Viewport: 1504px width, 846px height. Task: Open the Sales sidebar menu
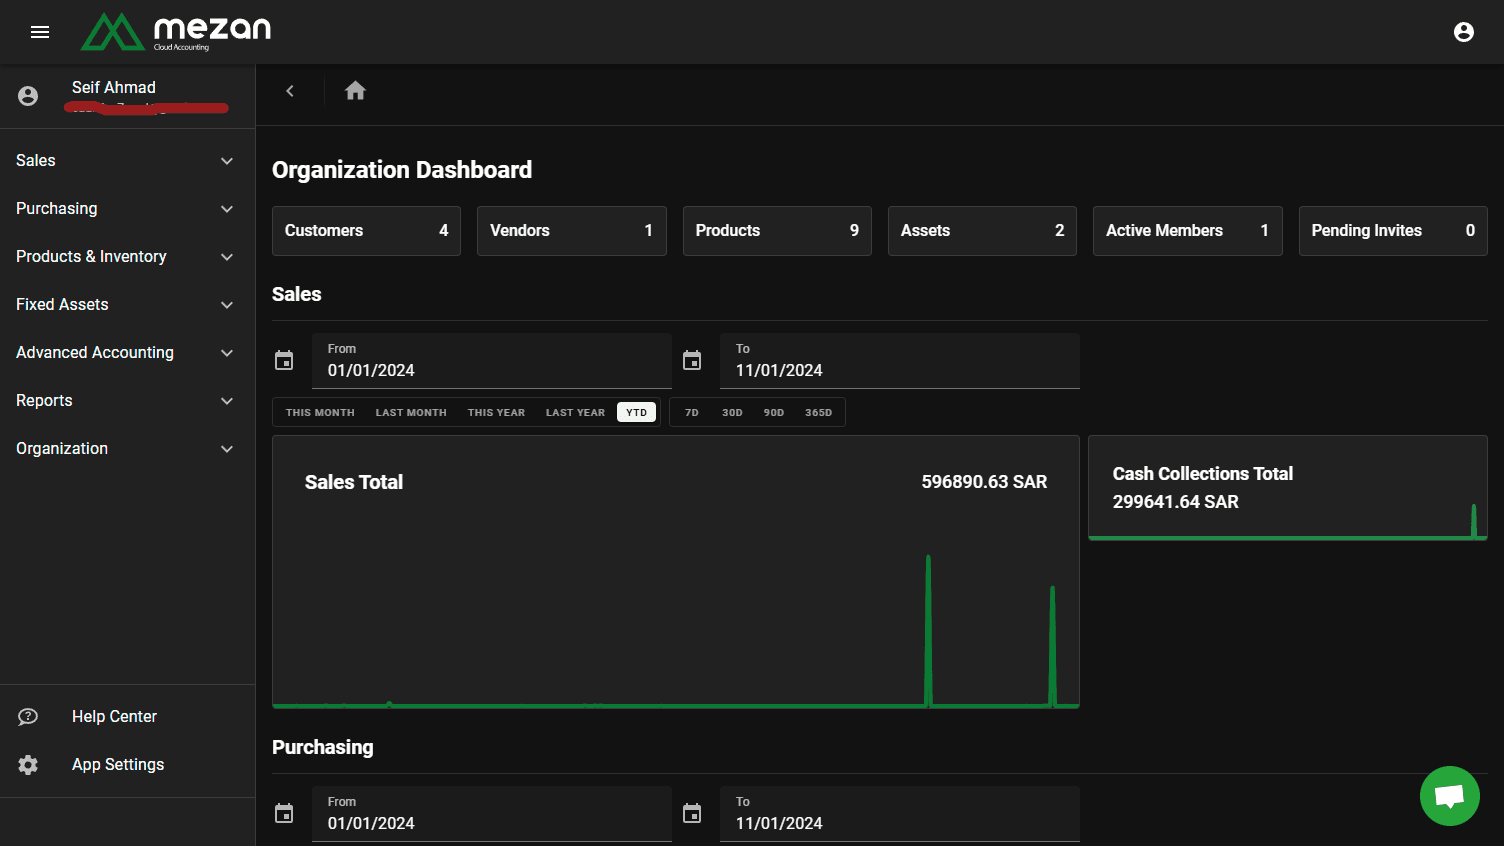(x=127, y=161)
